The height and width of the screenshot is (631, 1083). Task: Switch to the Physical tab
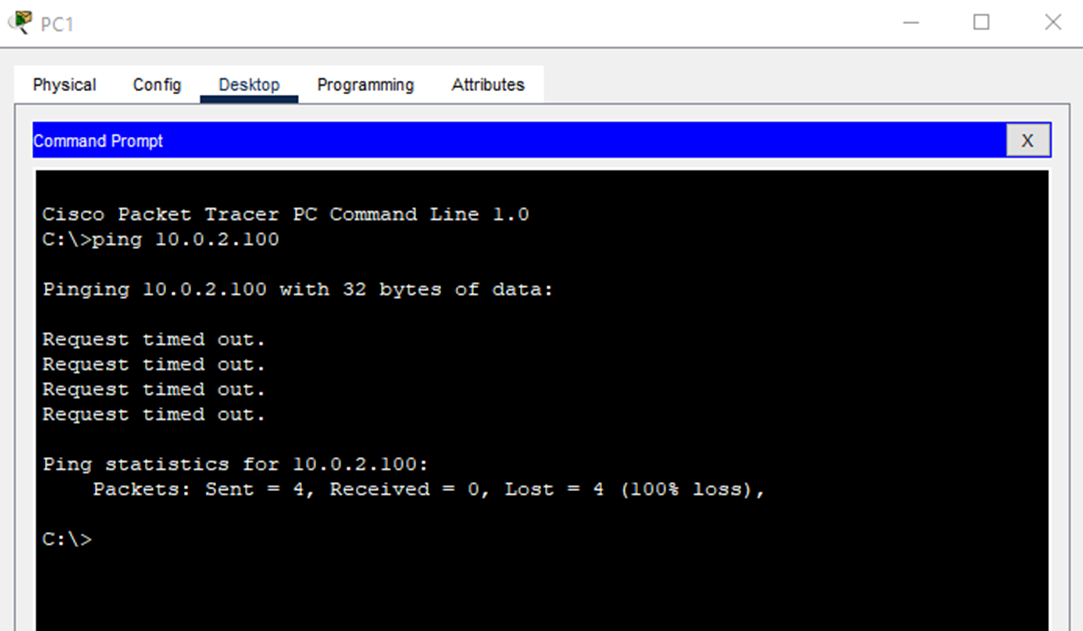[x=64, y=85]
